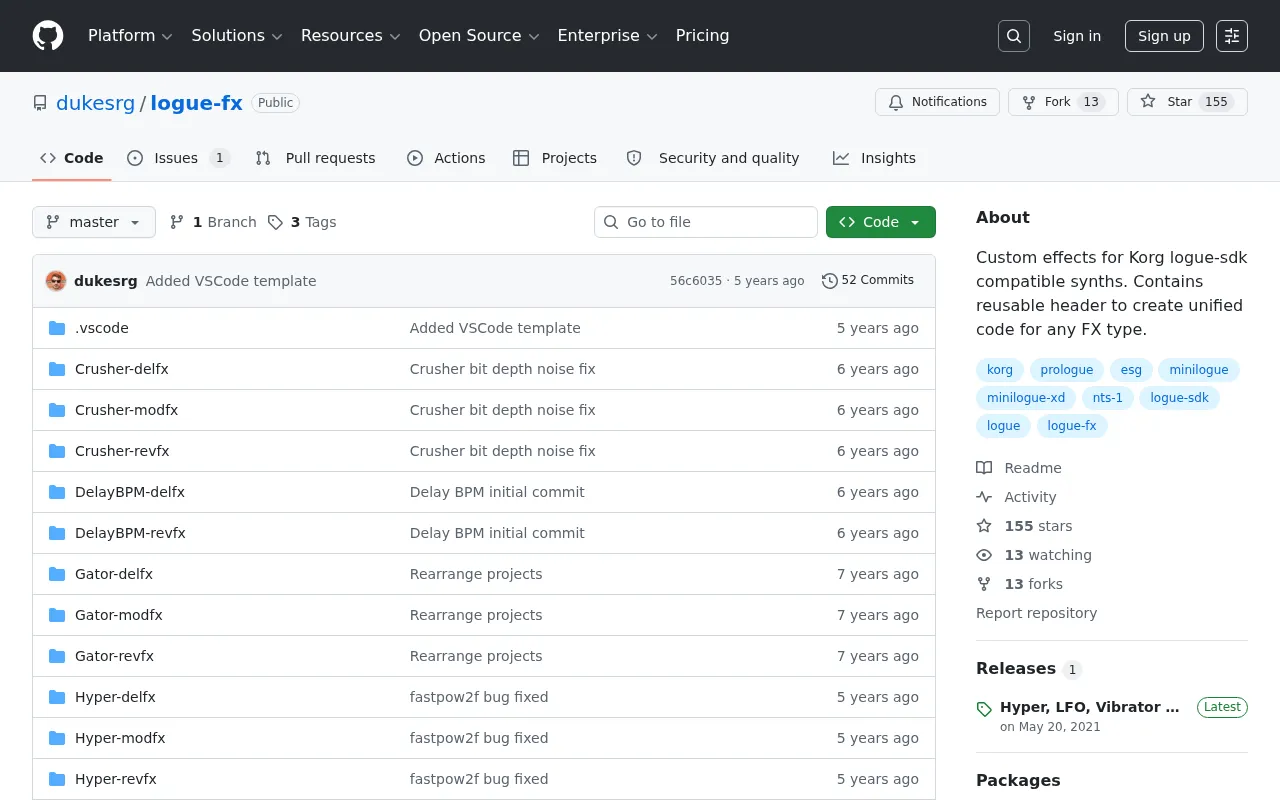Click the Crusher-modfx folder icon
Image resolution: width=1280 pixels, height=800 pixels.
[x=57, y=410]
